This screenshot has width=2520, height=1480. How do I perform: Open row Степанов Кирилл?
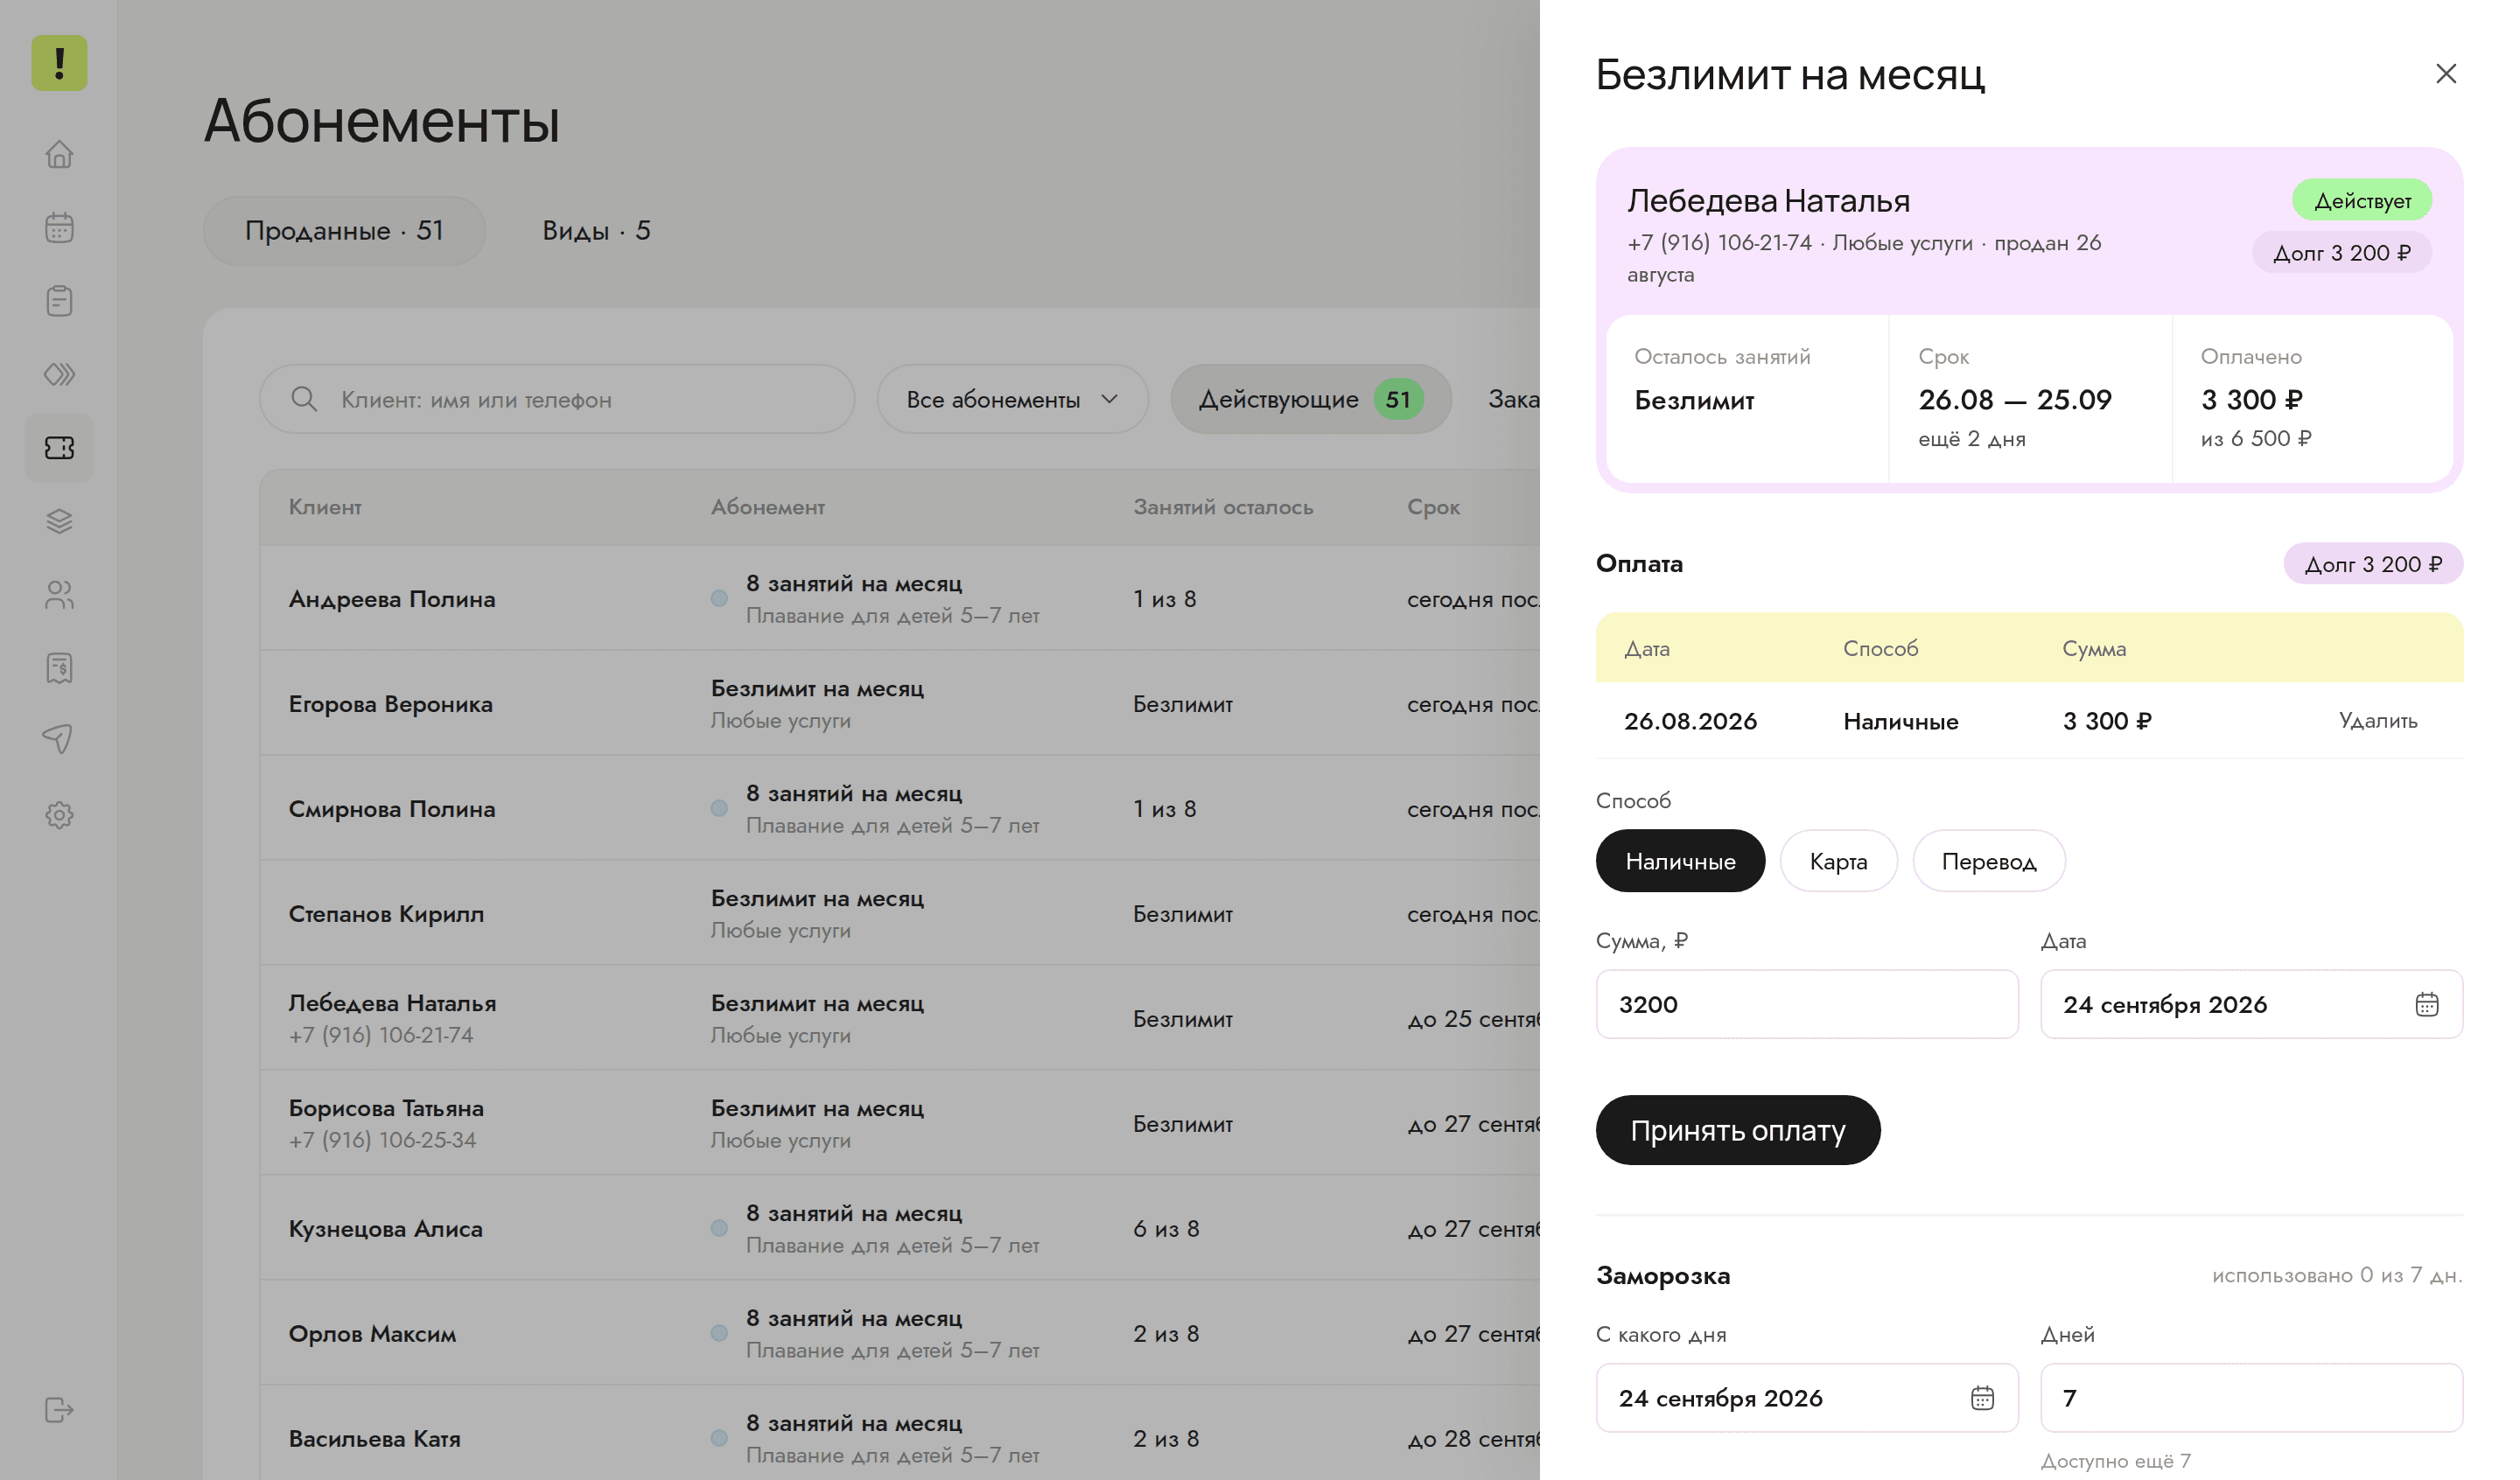coord(900,913)
